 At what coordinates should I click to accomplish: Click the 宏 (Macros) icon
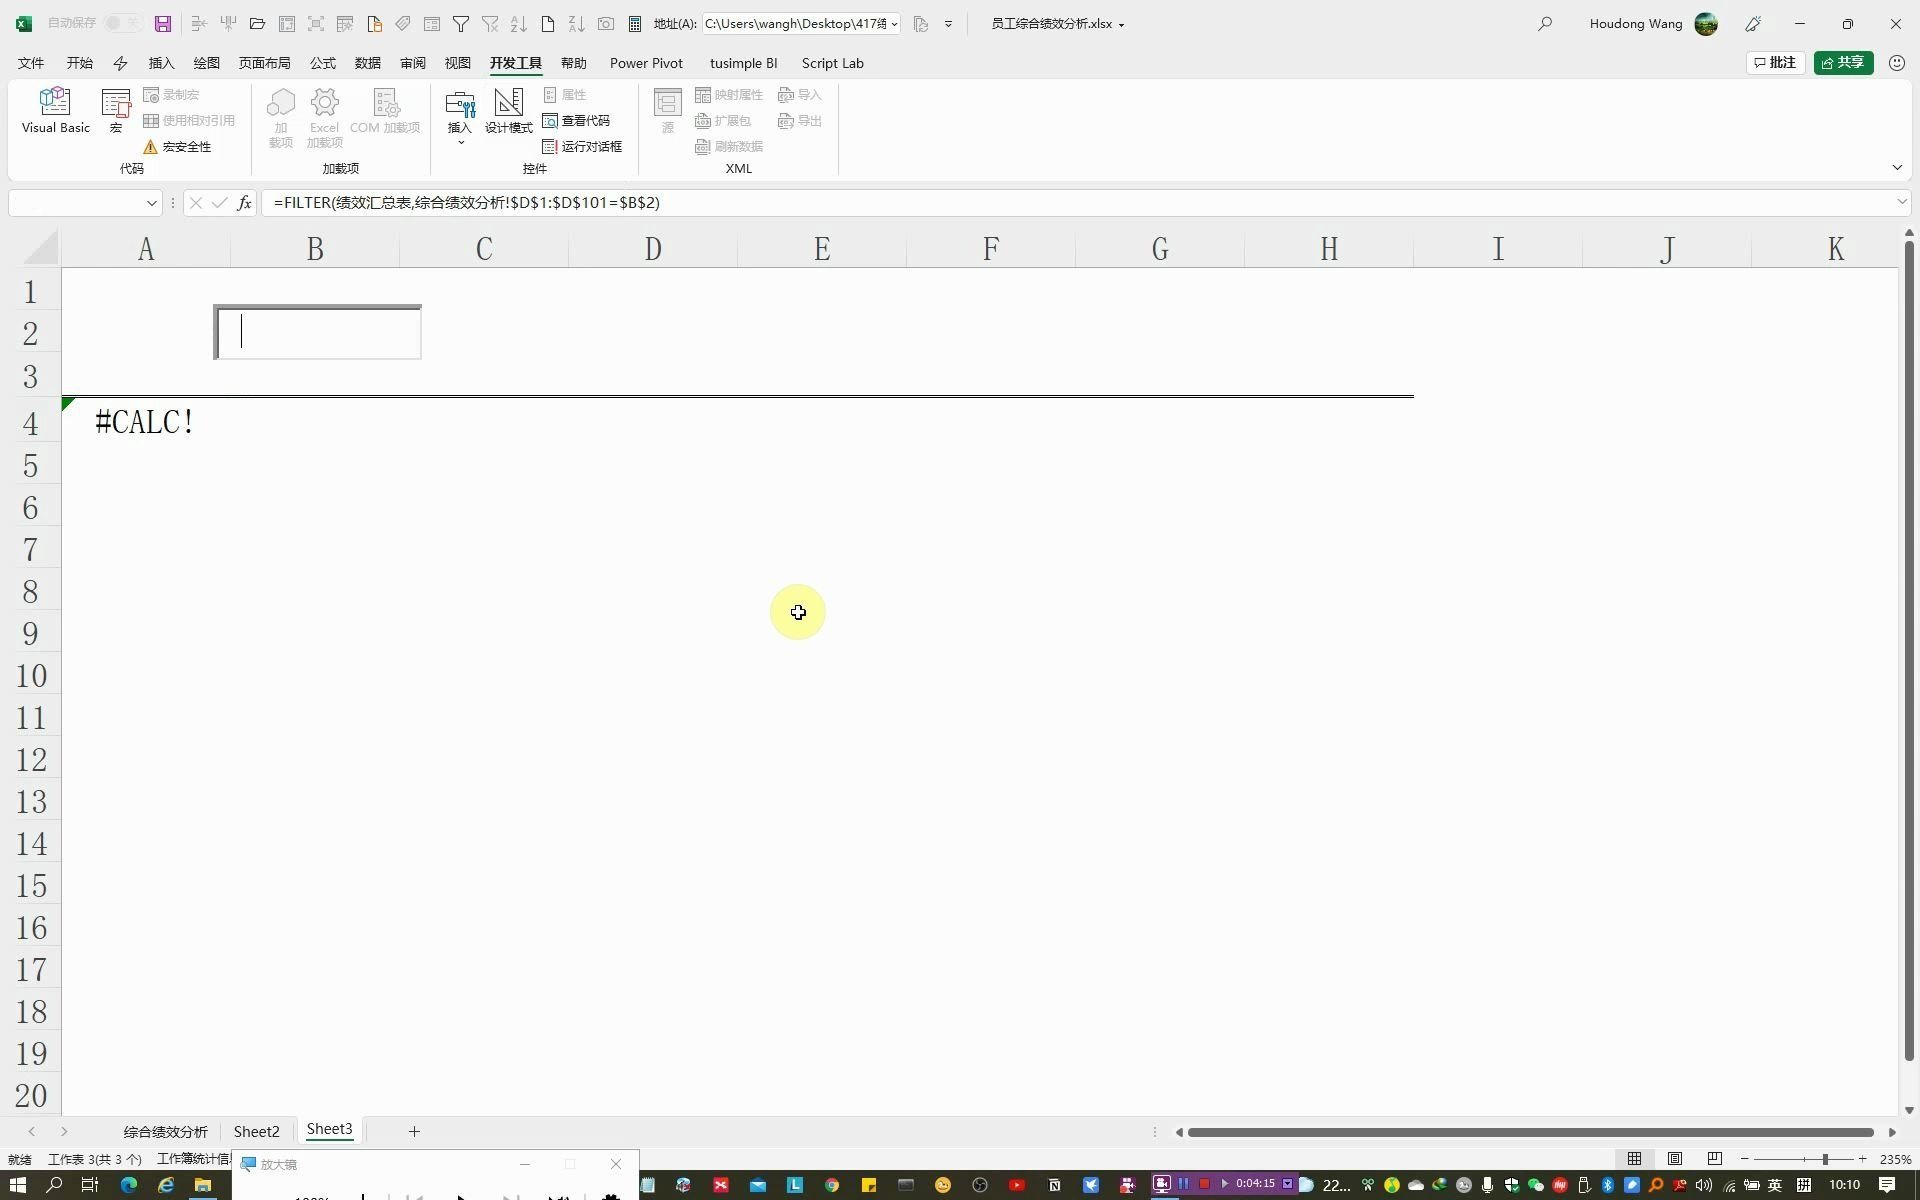click(116, 110)
